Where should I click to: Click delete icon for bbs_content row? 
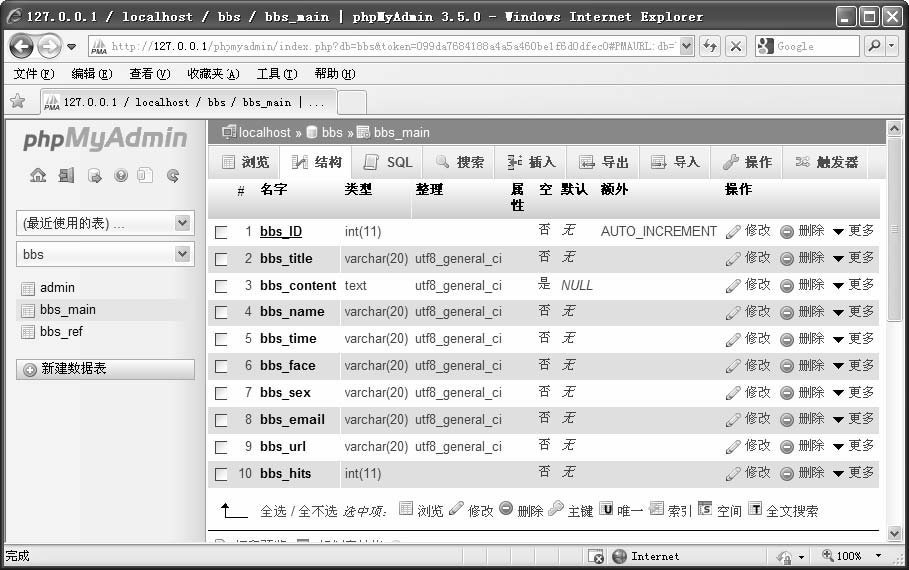click(787, 285)
